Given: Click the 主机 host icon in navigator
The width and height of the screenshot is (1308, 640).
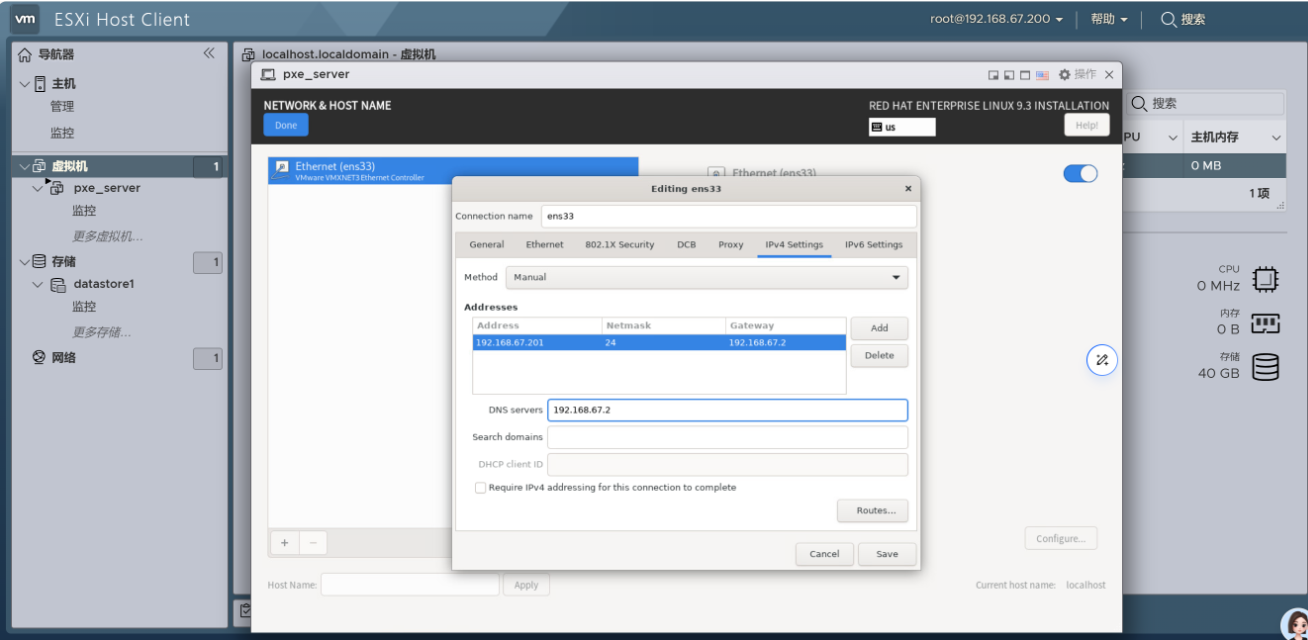Looking at the screenshot, I should point(40,84).
